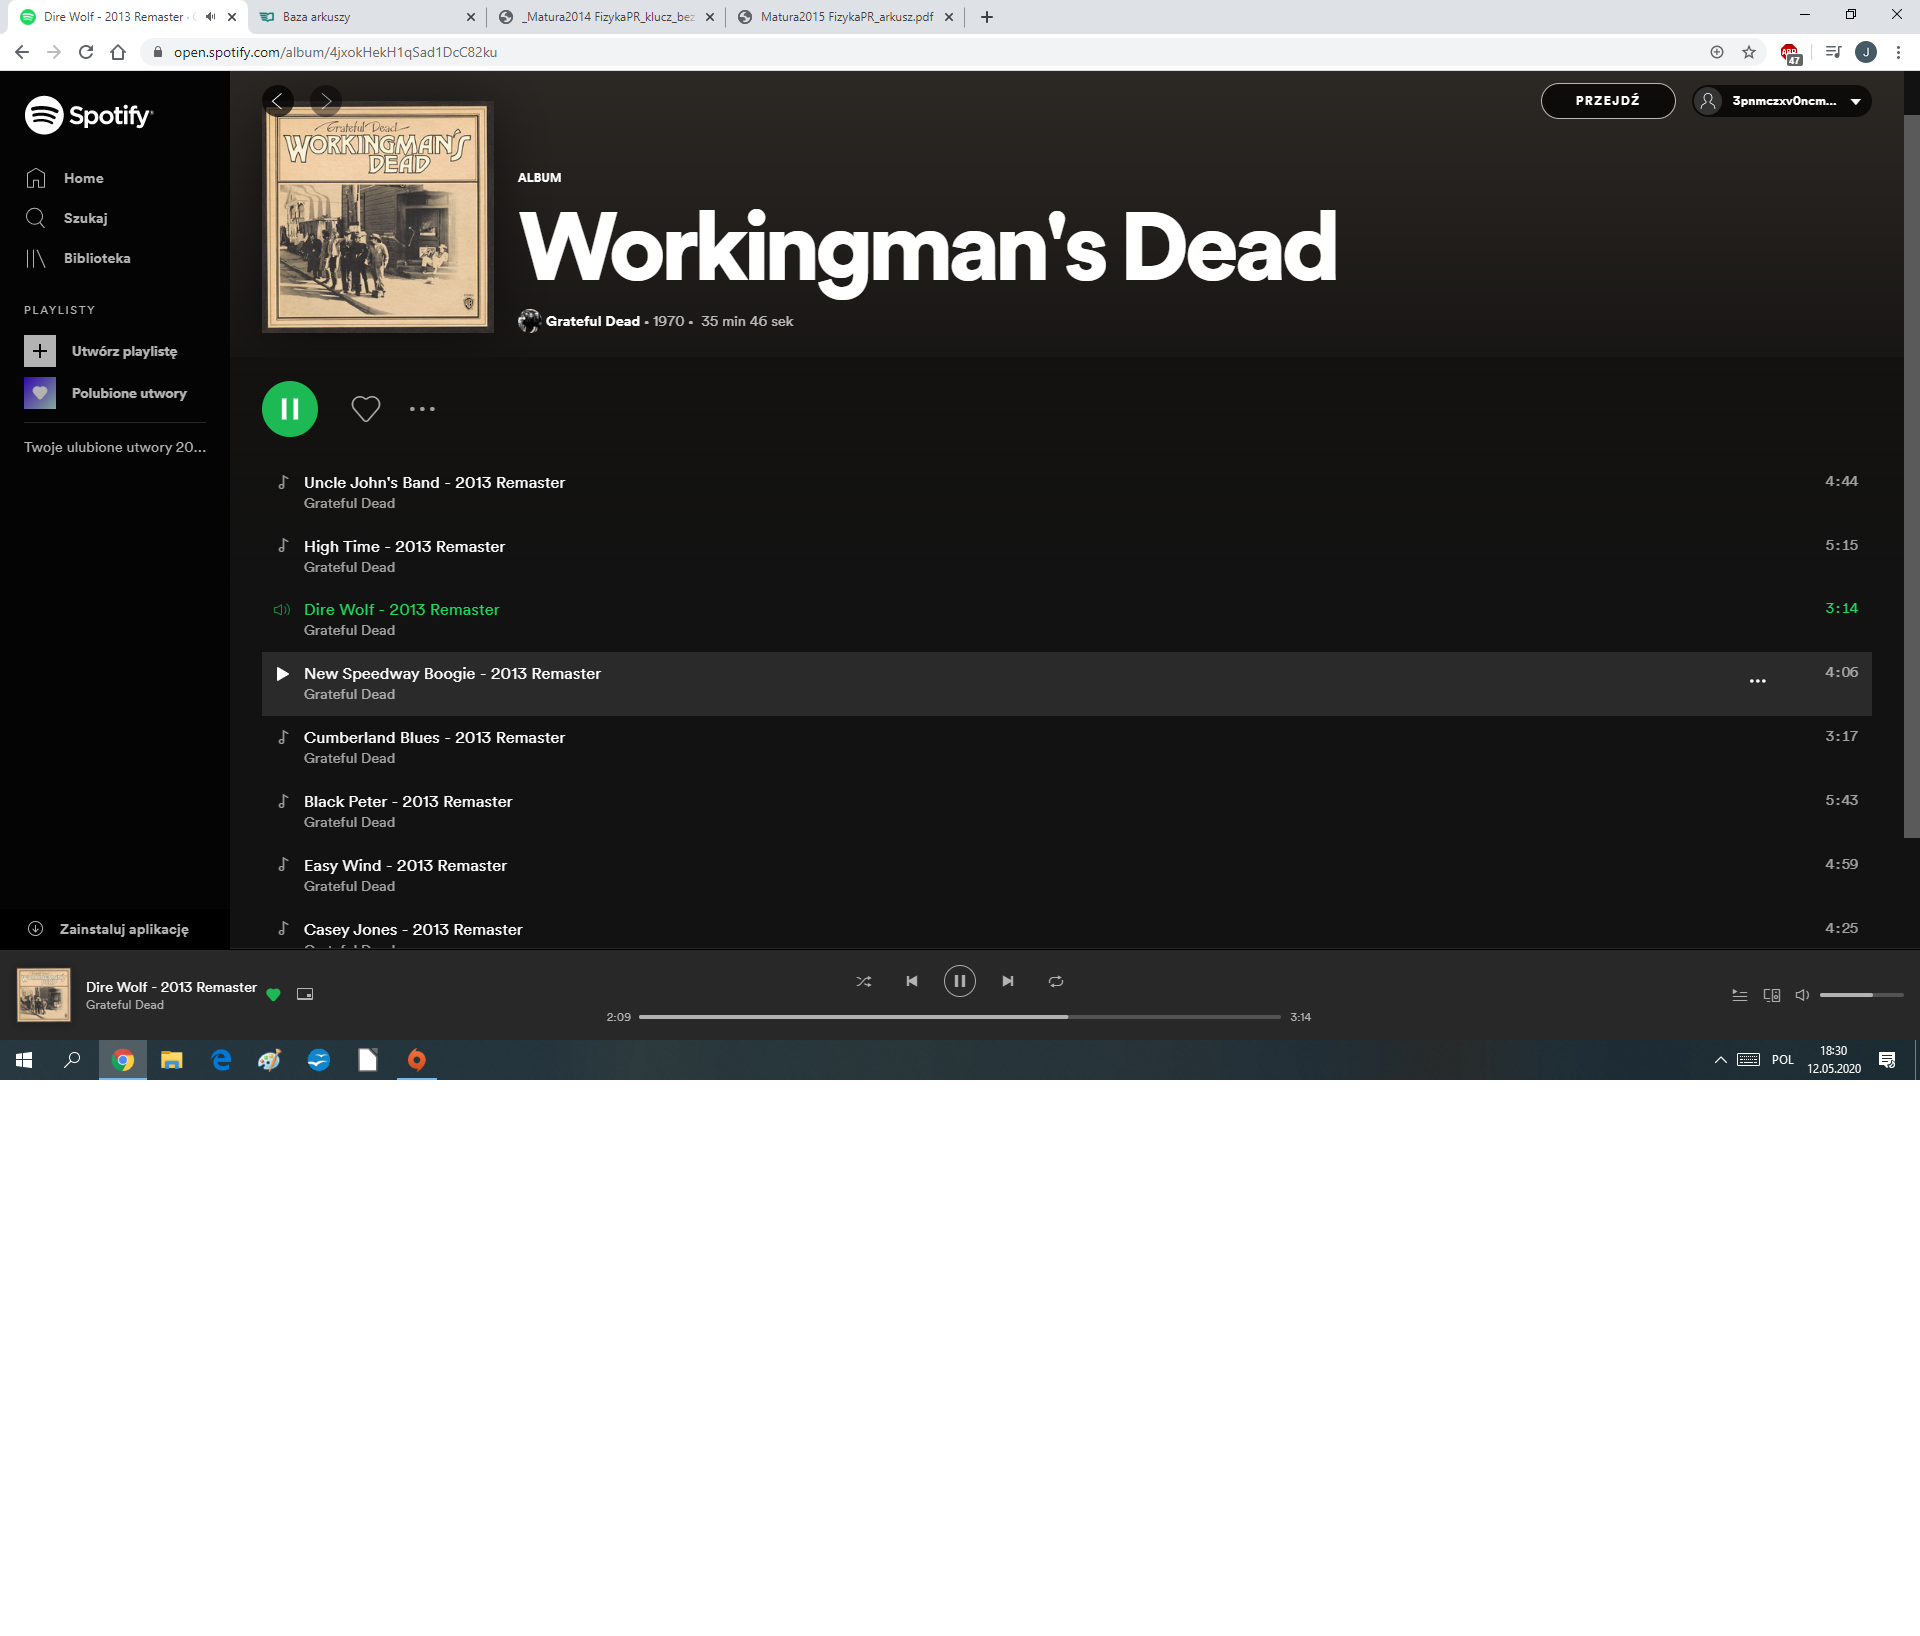Unlike current song with green heart
This screenshot has width=1920, height=1636.
(x=274, y=994)
